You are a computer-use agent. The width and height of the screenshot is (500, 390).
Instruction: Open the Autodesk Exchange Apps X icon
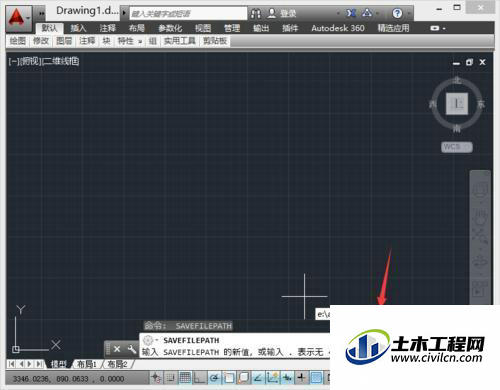coord(351,13)
